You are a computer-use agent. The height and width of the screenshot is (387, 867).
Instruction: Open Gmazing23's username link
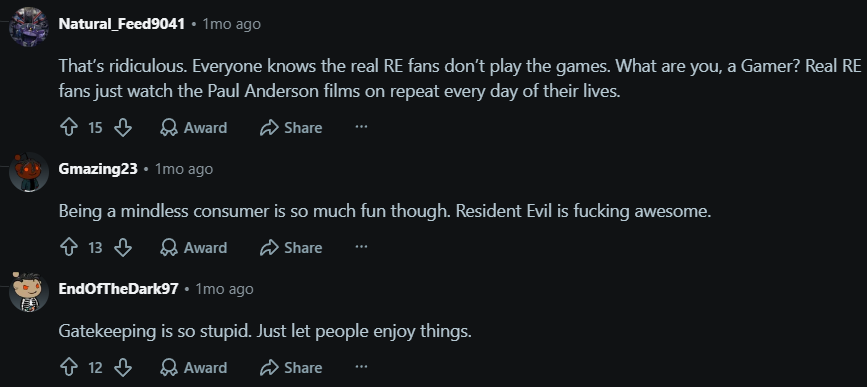click(x=98, y=169)
